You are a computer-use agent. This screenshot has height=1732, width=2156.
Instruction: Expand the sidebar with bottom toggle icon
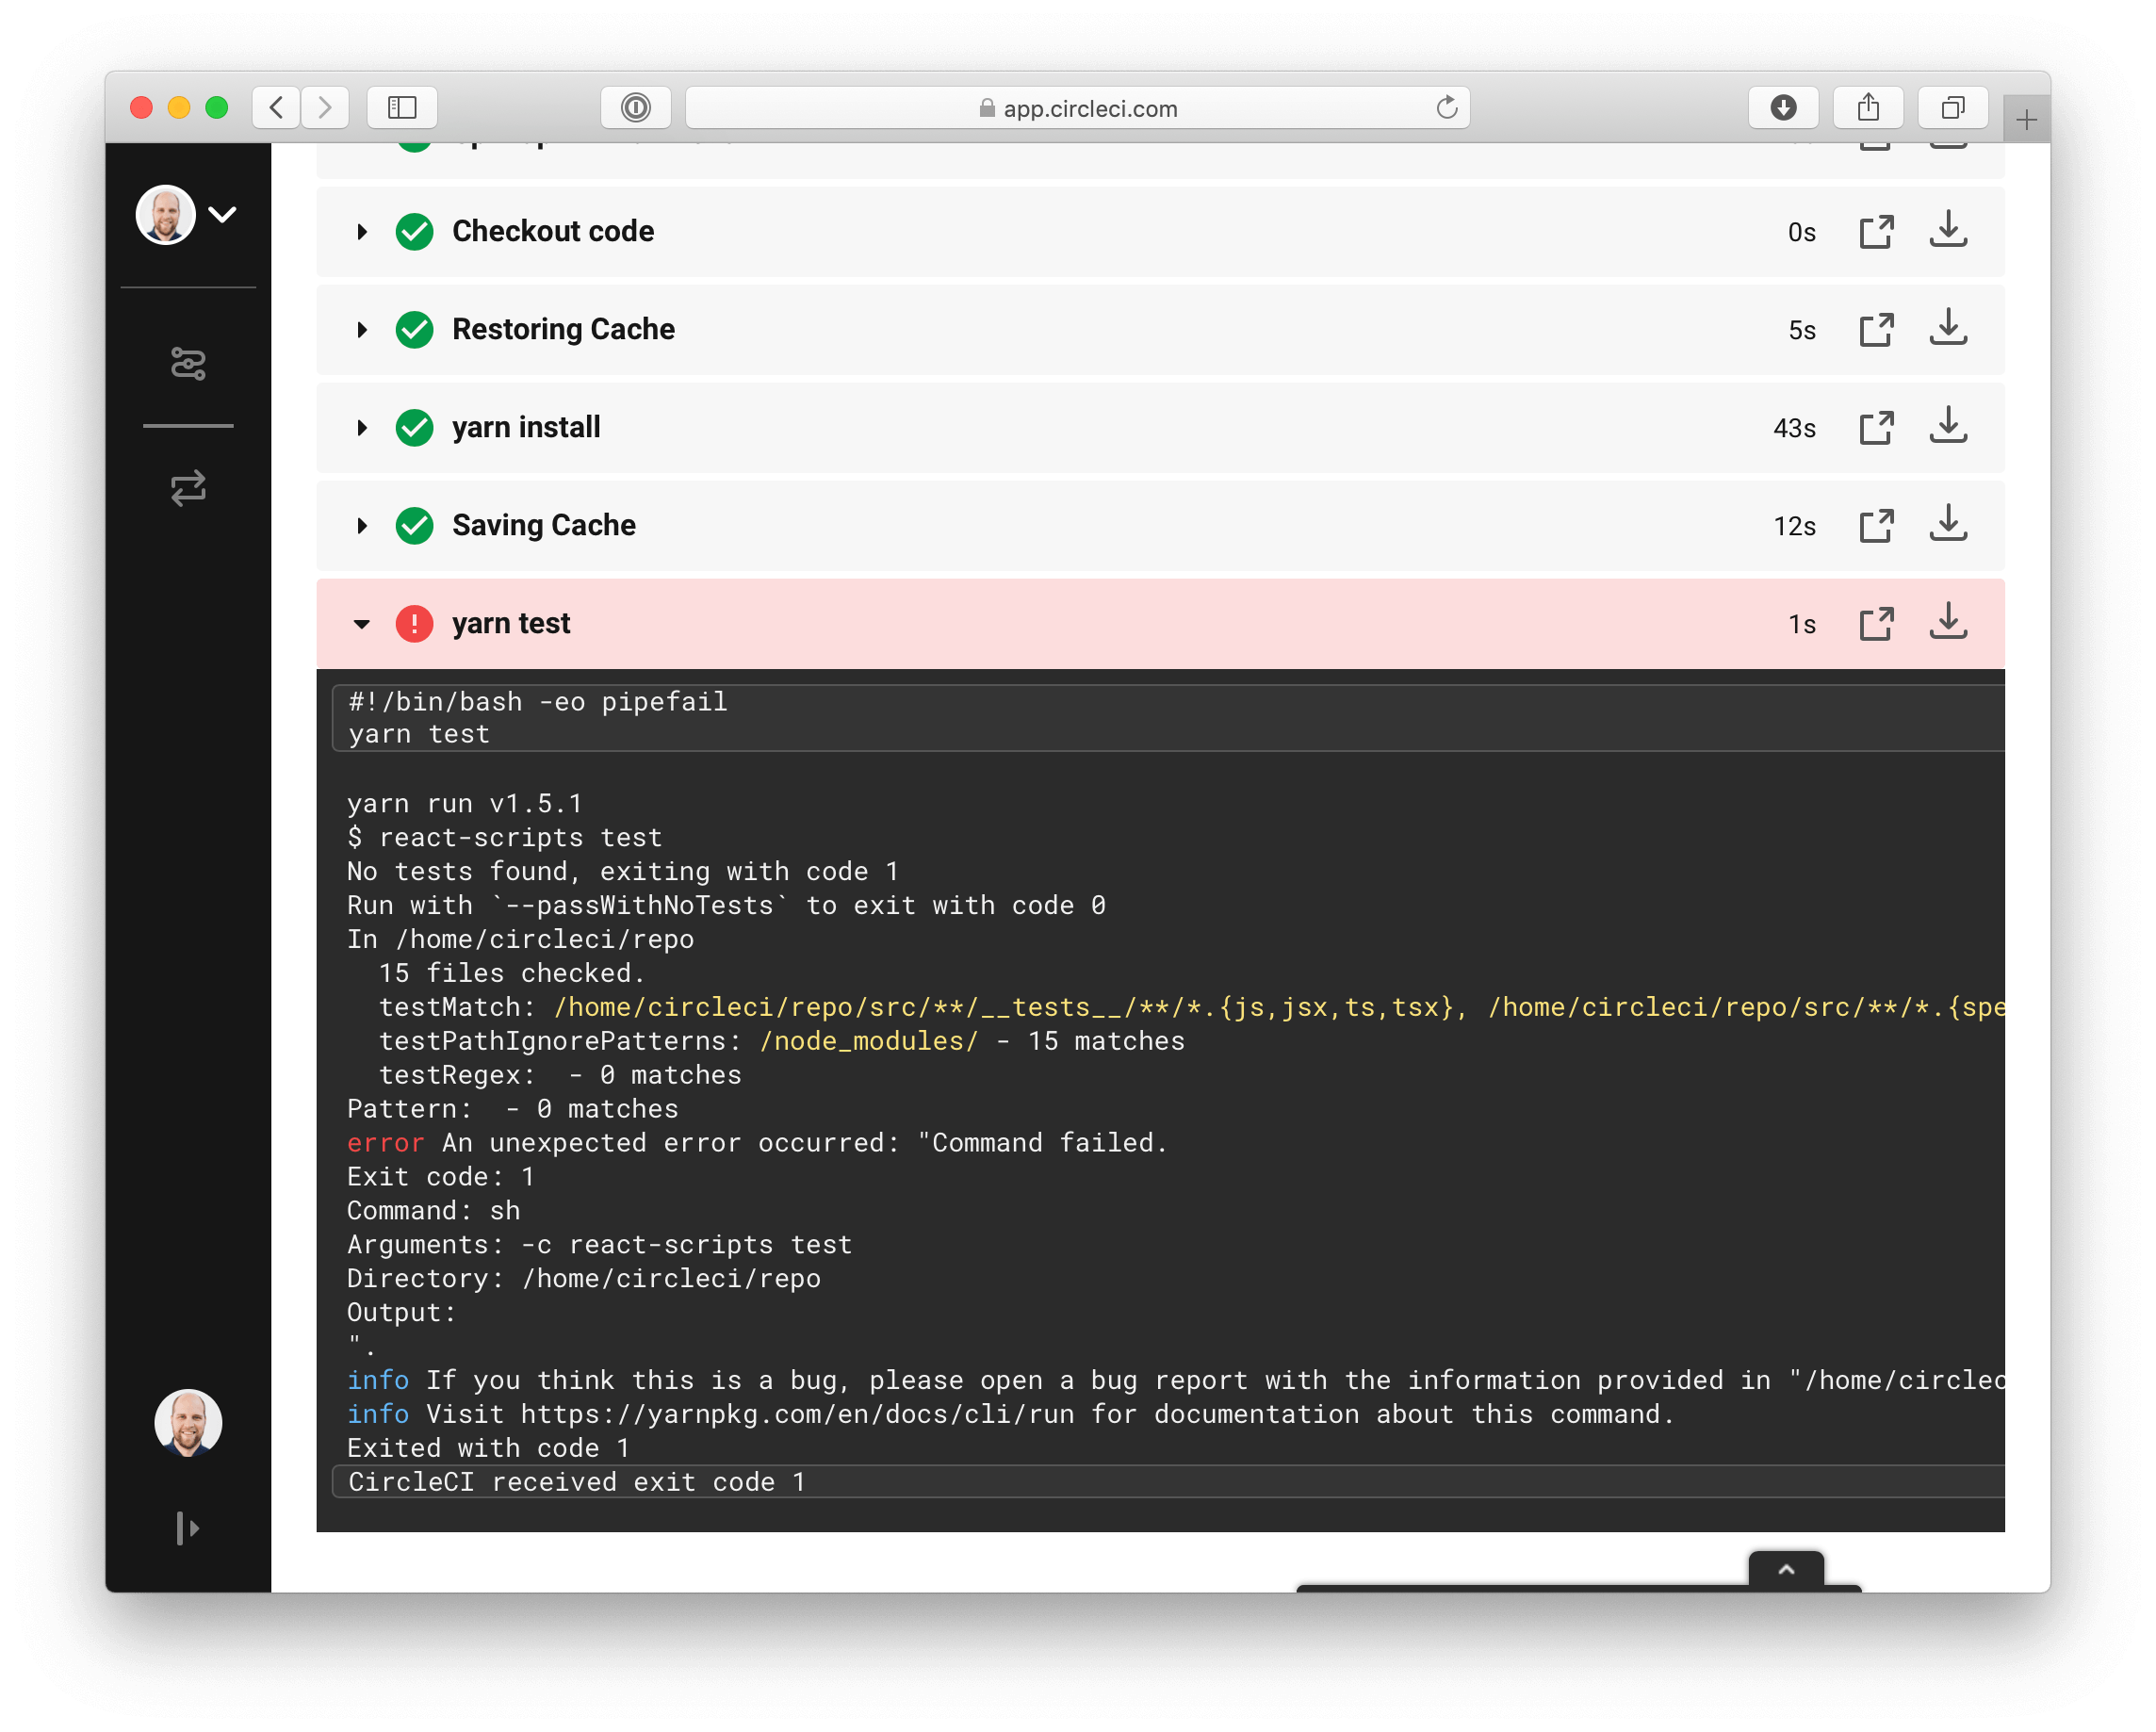188,1528
